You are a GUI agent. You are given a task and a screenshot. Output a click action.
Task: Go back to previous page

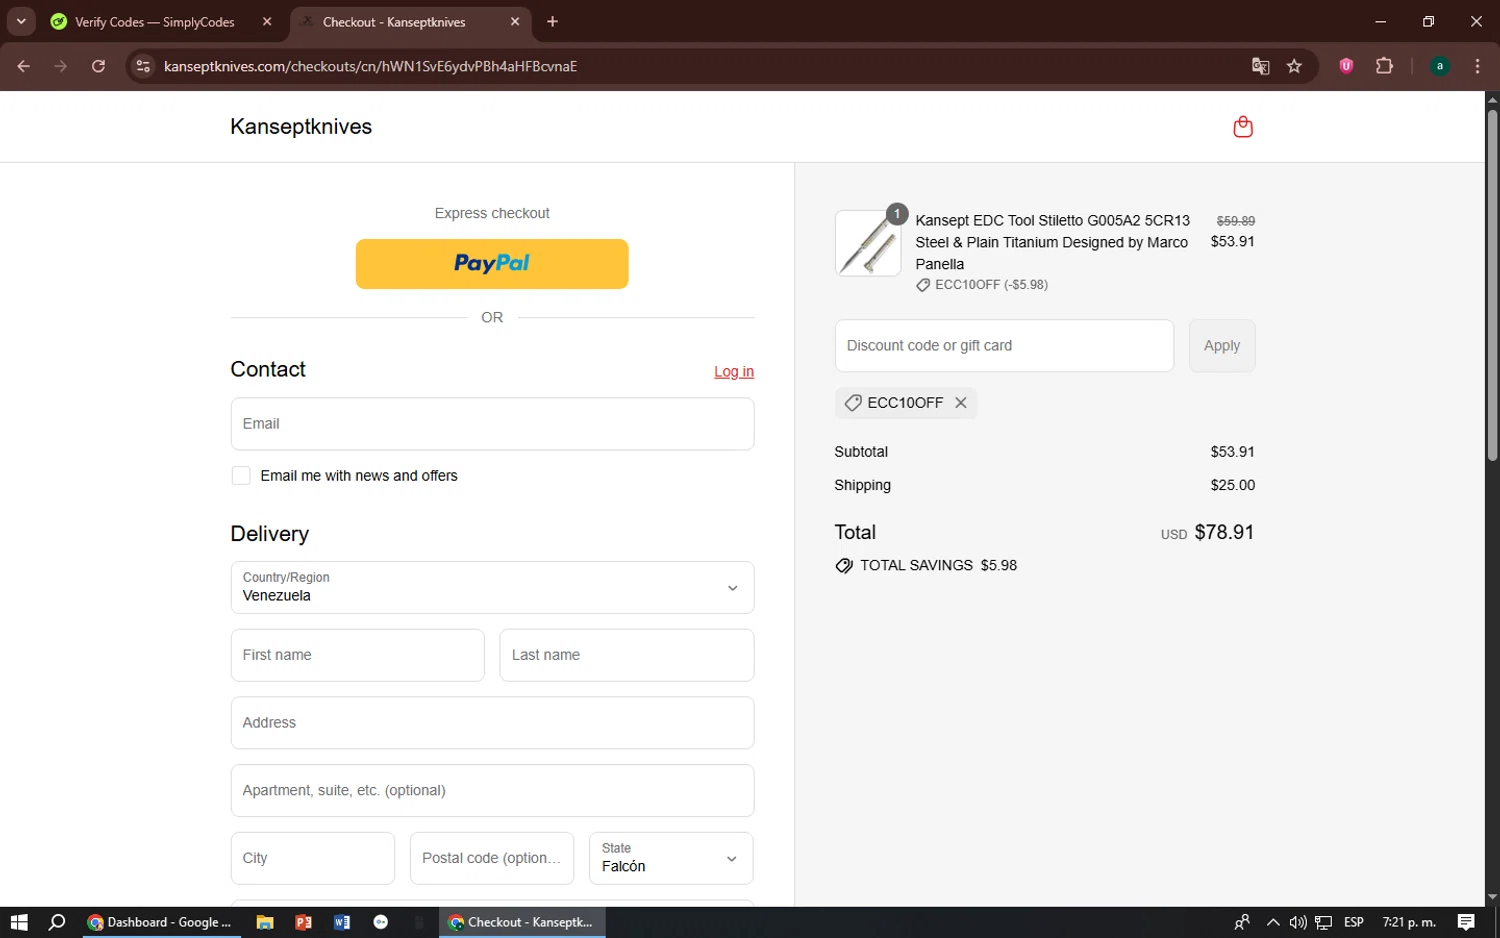coord(24,66)
